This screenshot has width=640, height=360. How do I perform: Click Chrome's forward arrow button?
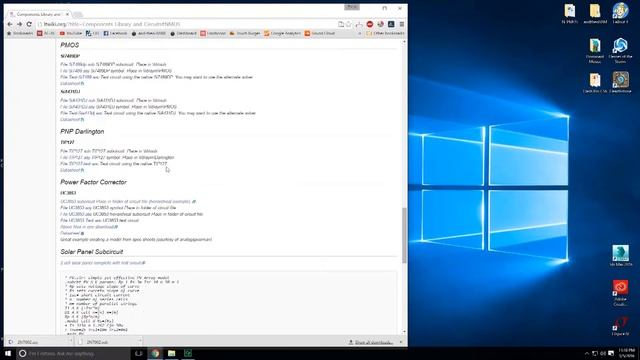tap(19, 24)
